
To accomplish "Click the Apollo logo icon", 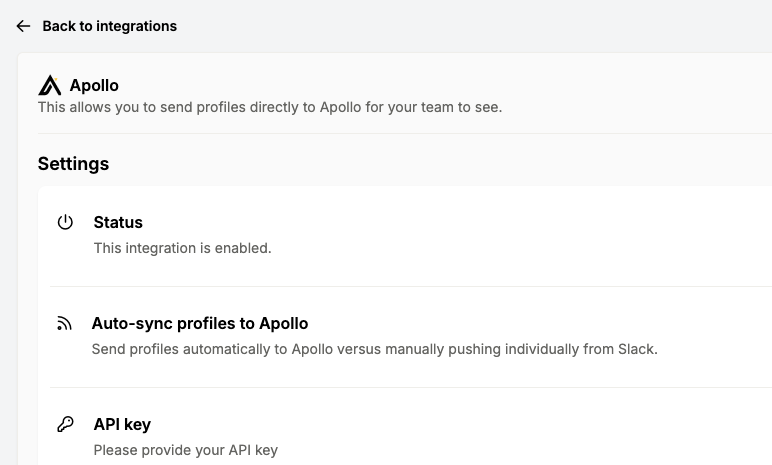I will coord(49,85).
